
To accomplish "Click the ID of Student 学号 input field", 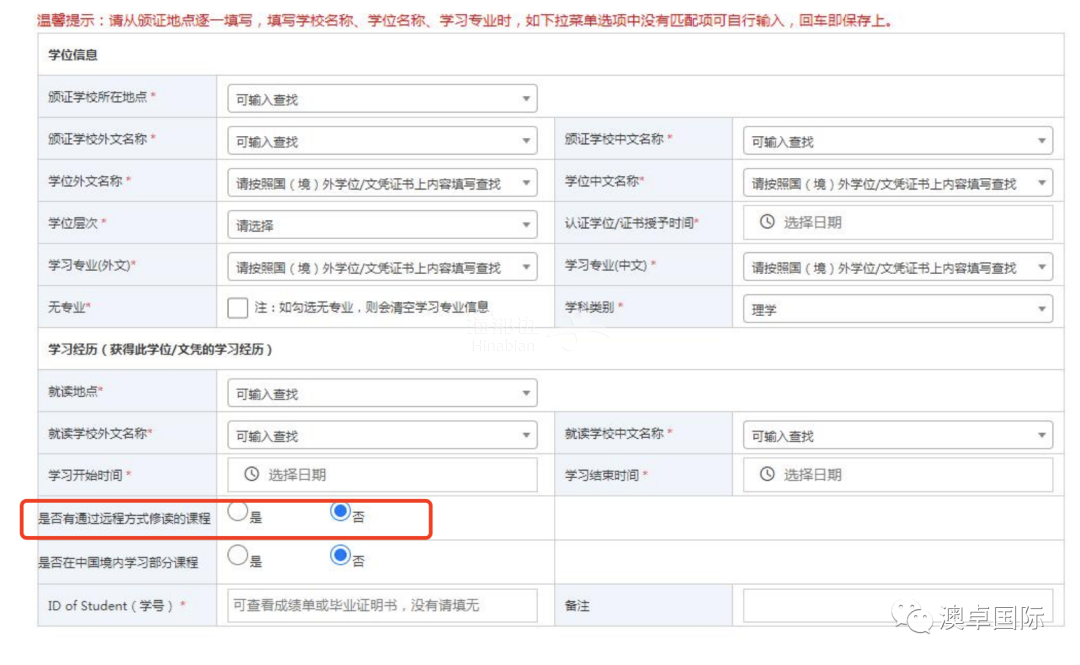I will point(382,605).
